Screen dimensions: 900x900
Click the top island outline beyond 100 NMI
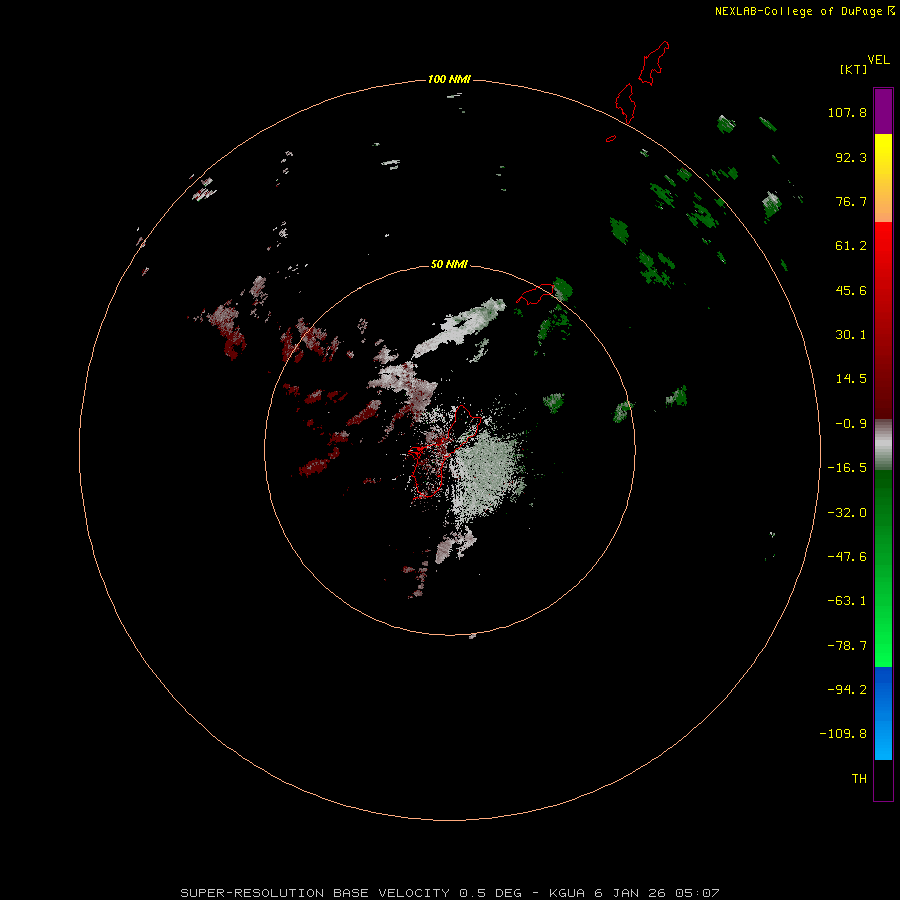click(x=654, y=63)
